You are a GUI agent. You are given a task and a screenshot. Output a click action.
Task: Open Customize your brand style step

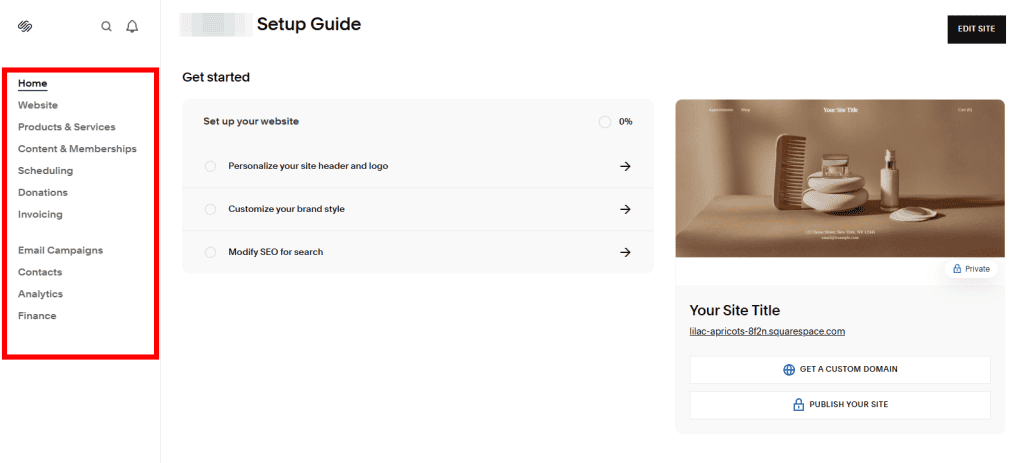coord(418,209)
